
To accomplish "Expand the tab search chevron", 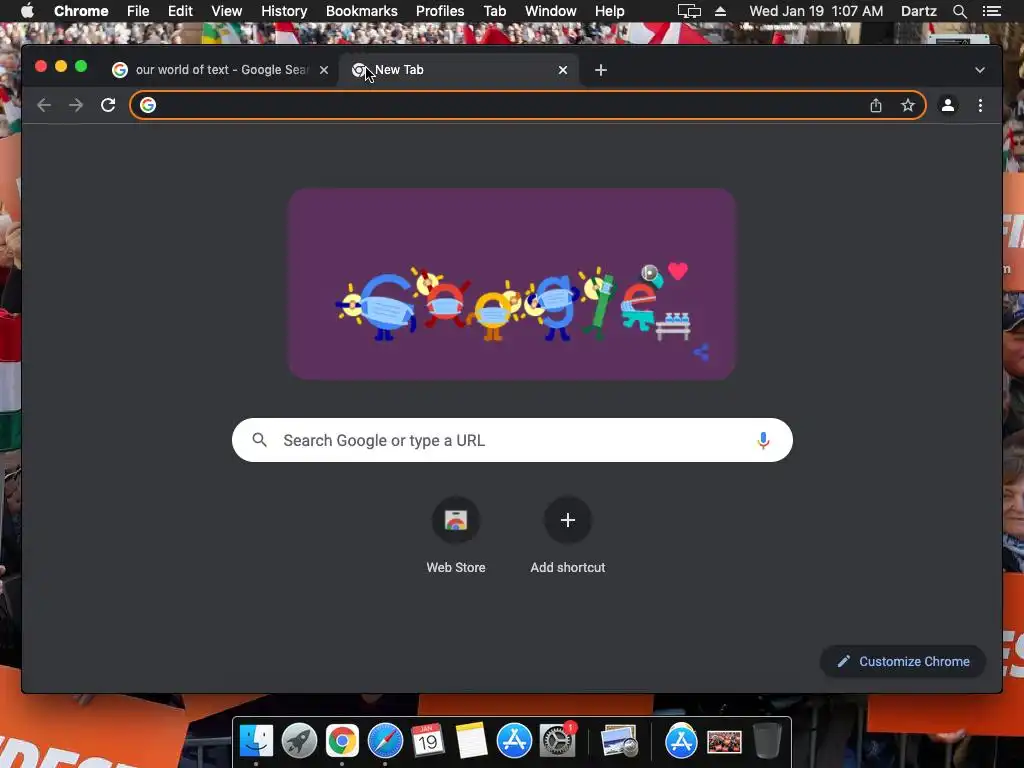I will coord(980,70).
